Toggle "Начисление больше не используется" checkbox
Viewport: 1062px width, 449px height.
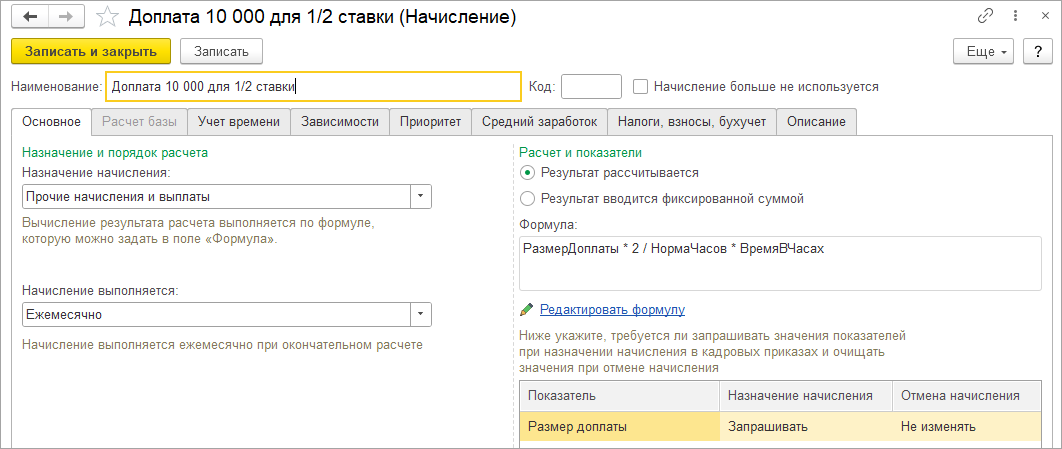point(641,86)
